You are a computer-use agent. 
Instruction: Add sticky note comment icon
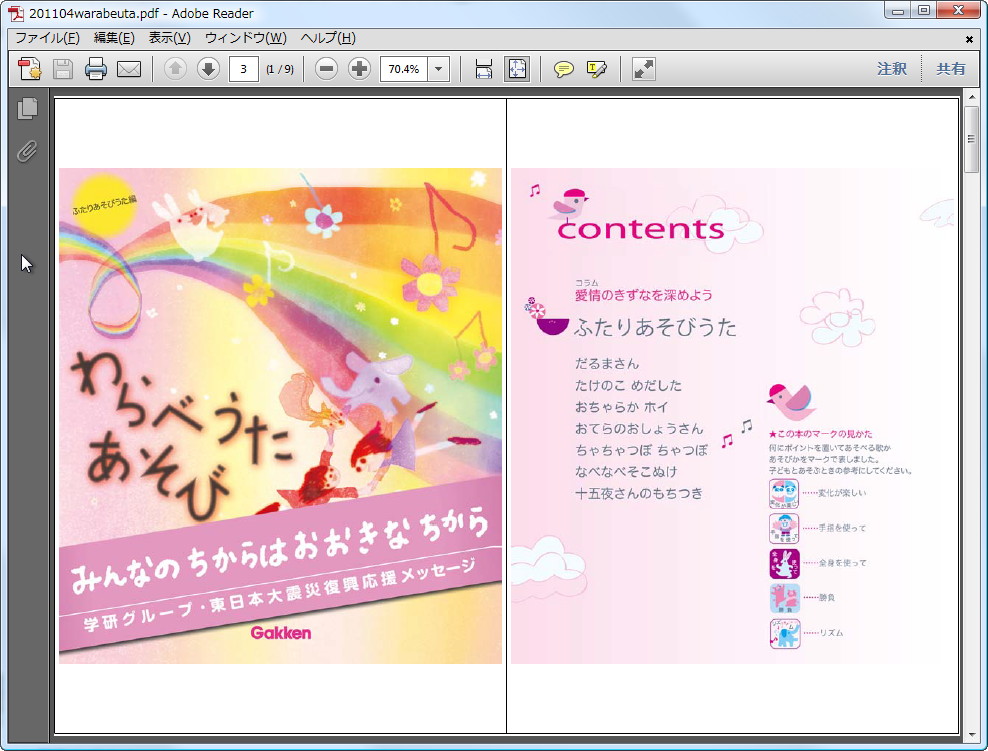563,69
